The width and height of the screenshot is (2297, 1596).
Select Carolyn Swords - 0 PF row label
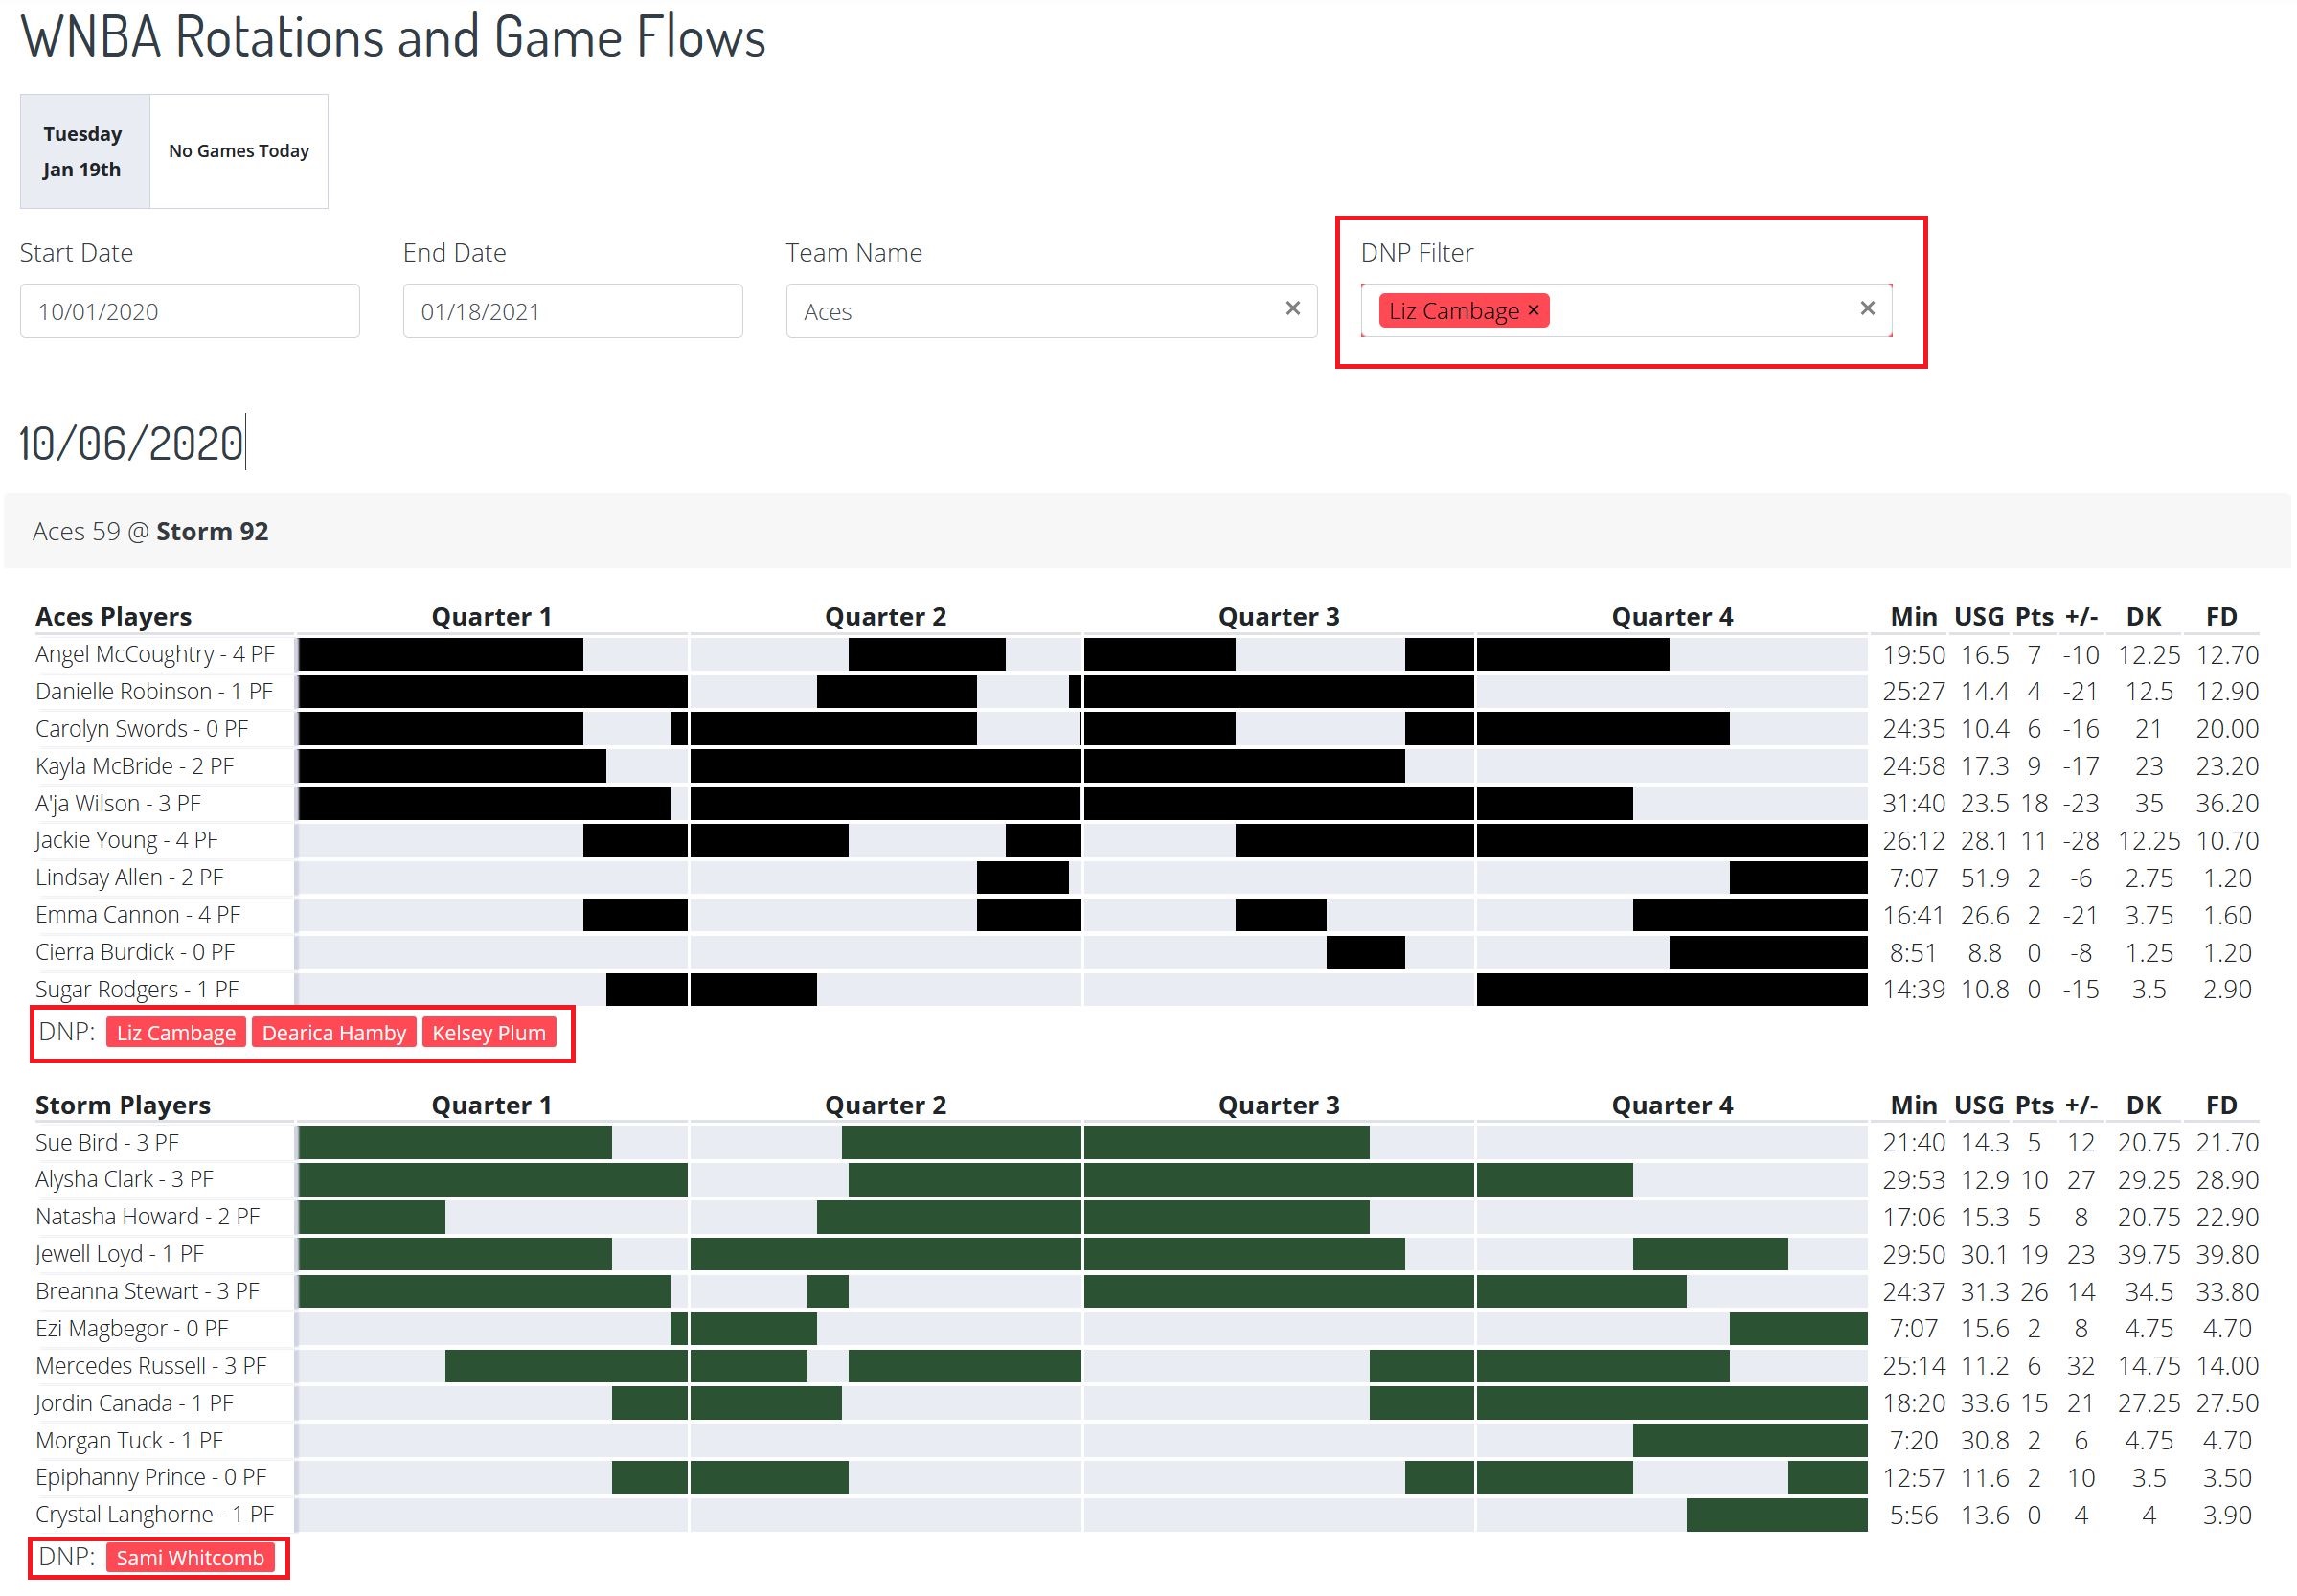(142, 729)
